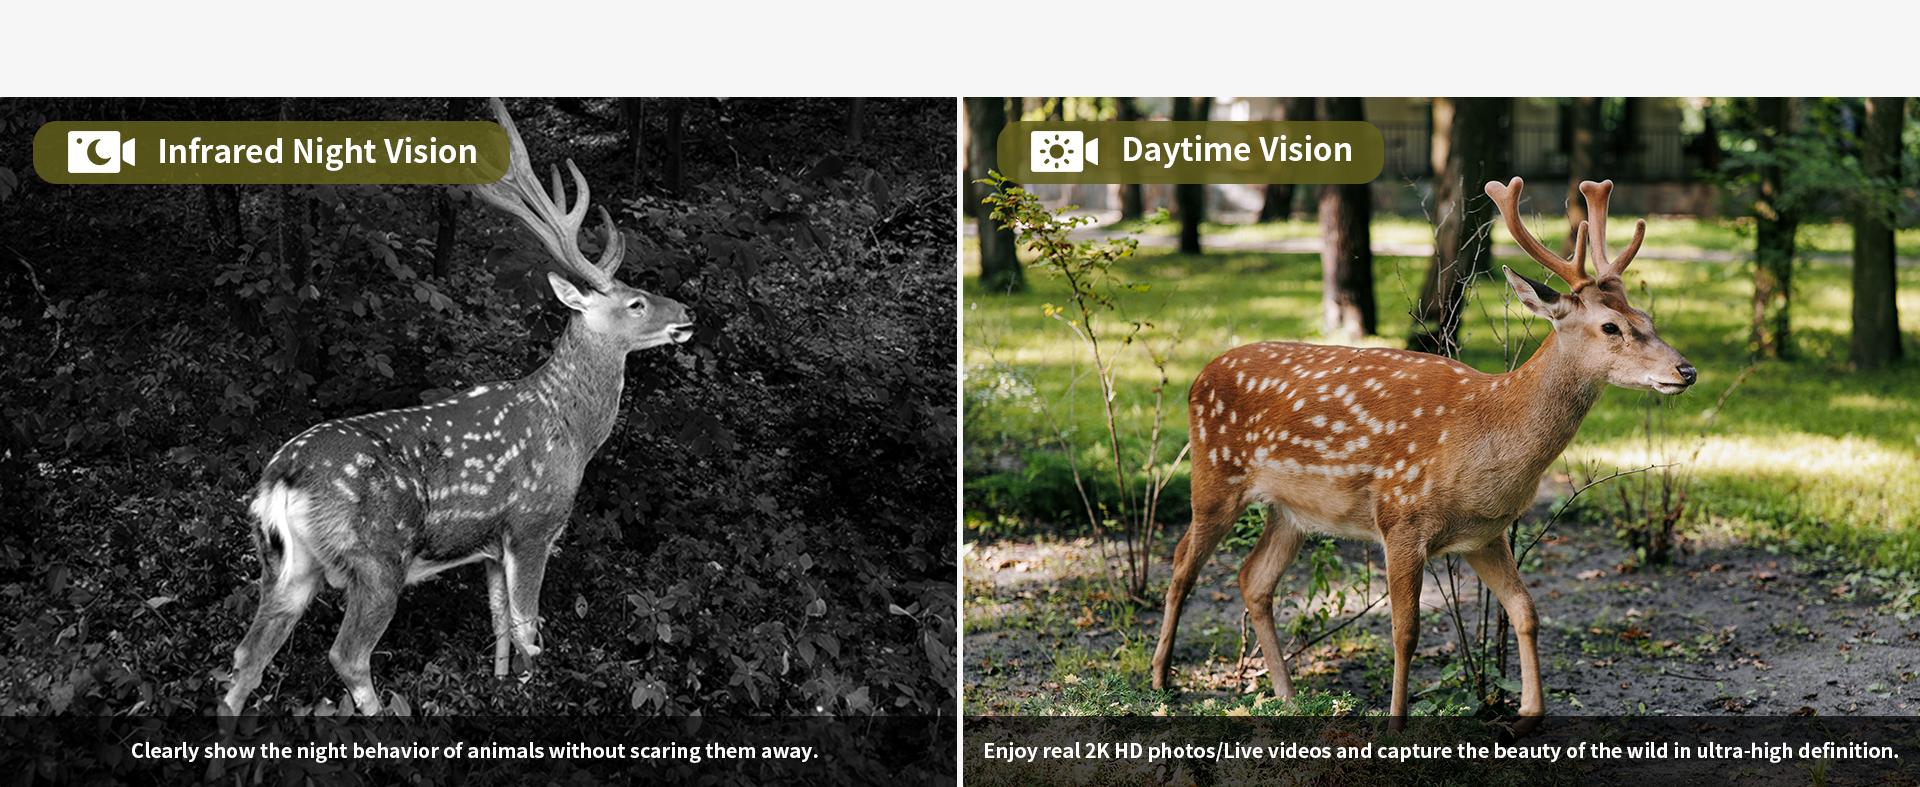Click the blank white header area

[960, 48]
